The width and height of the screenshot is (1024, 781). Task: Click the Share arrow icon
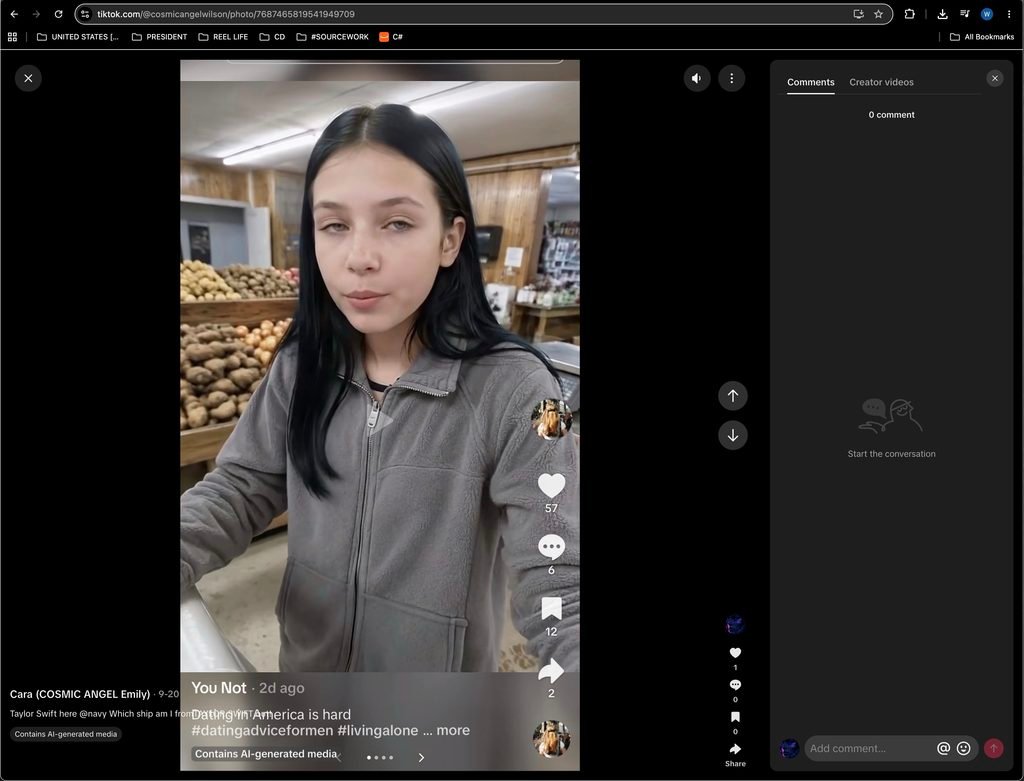tap(735, 748)
